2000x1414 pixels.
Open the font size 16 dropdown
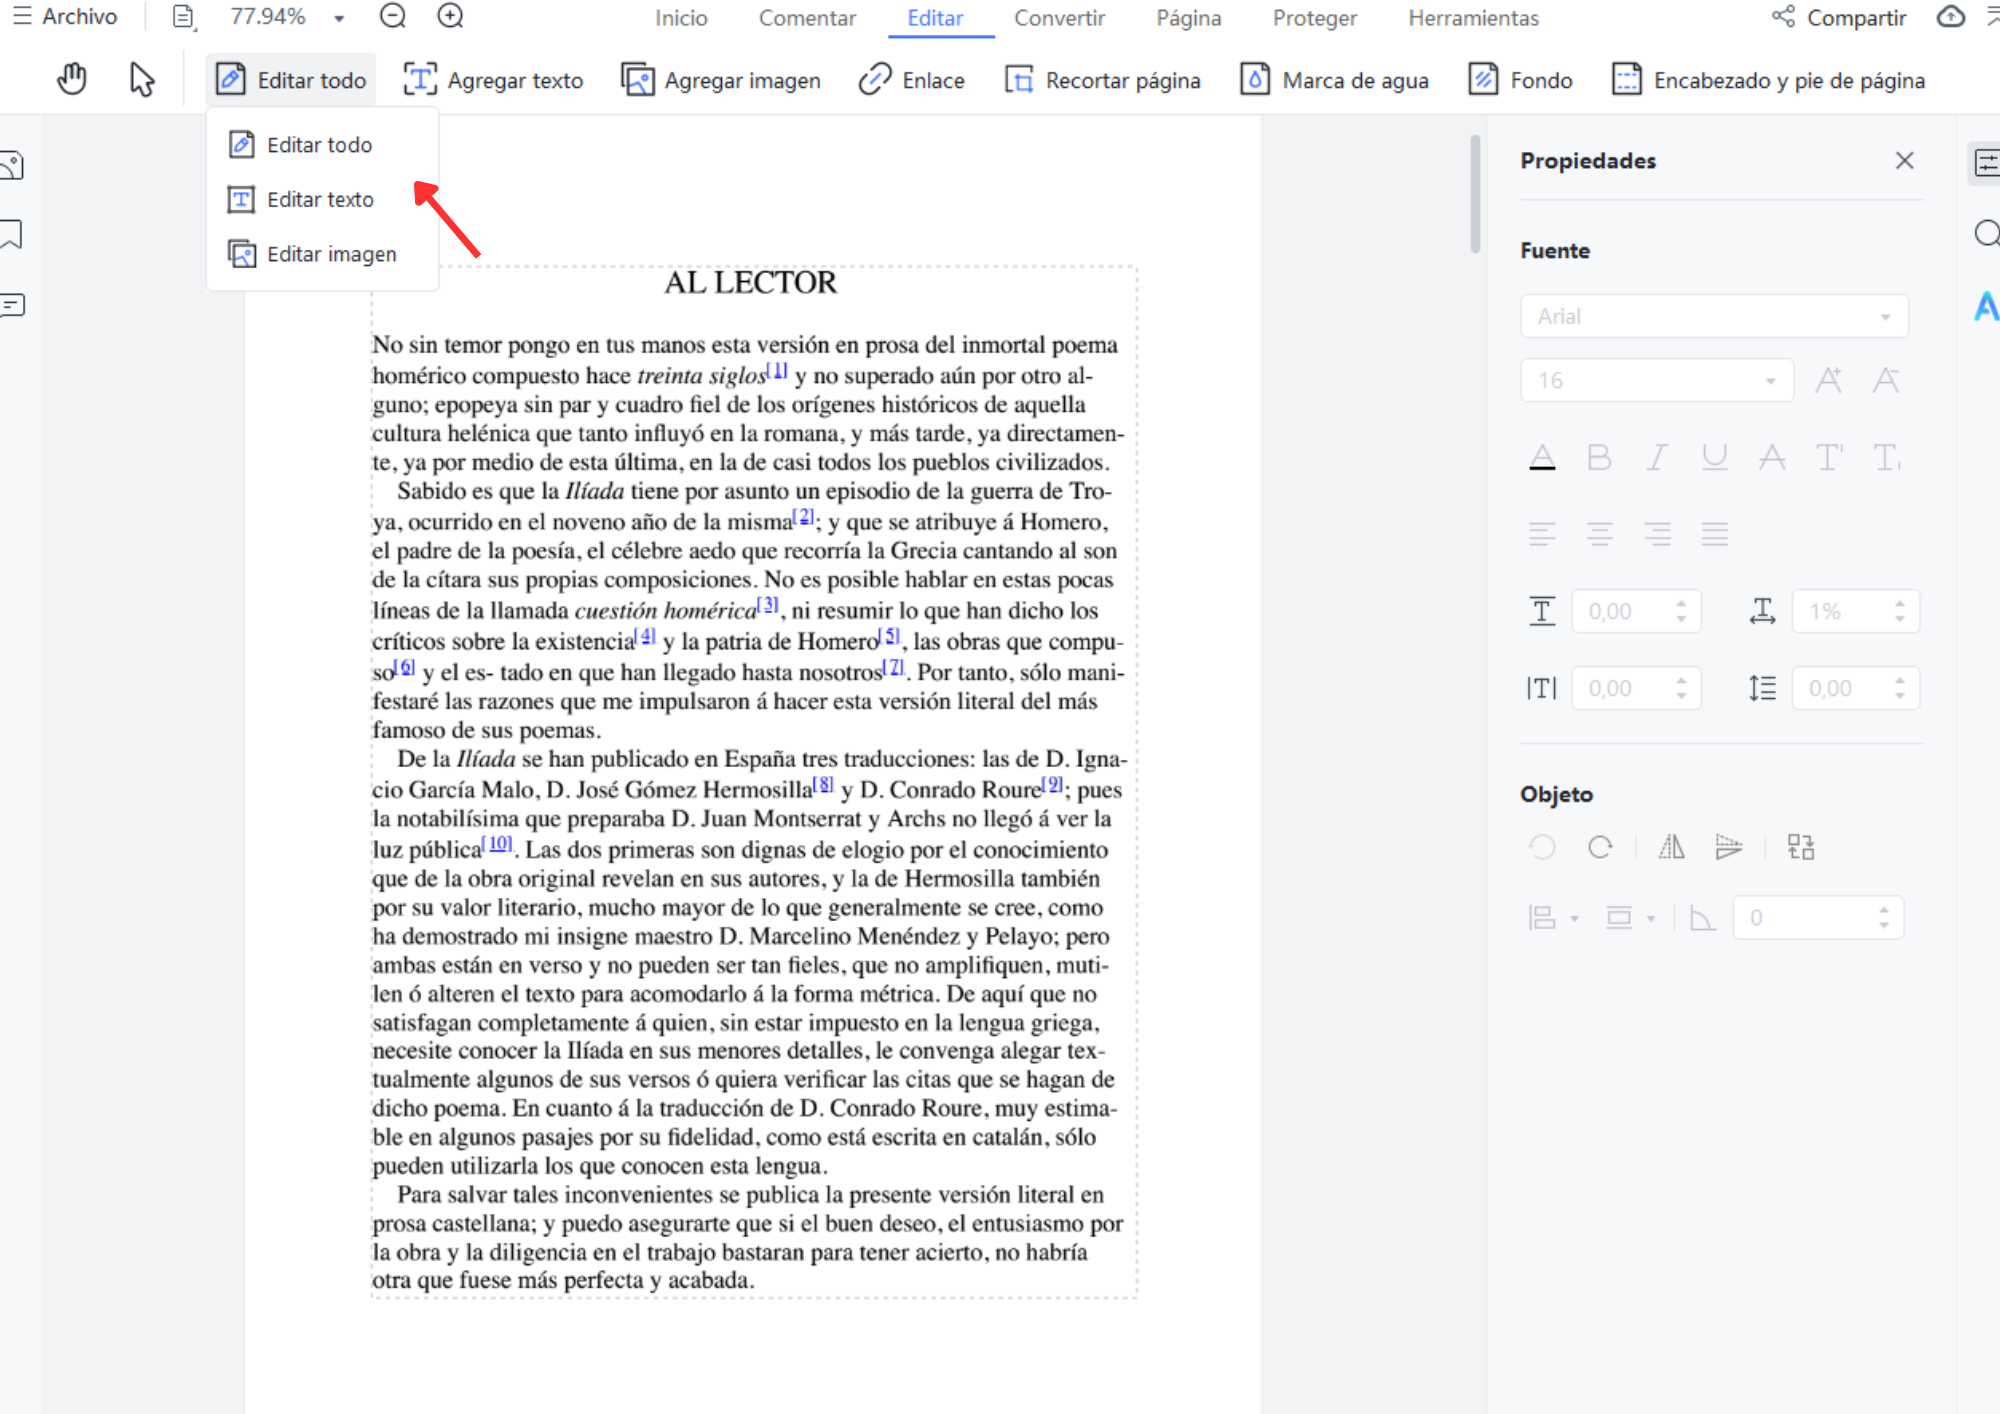click(1656, 380)
